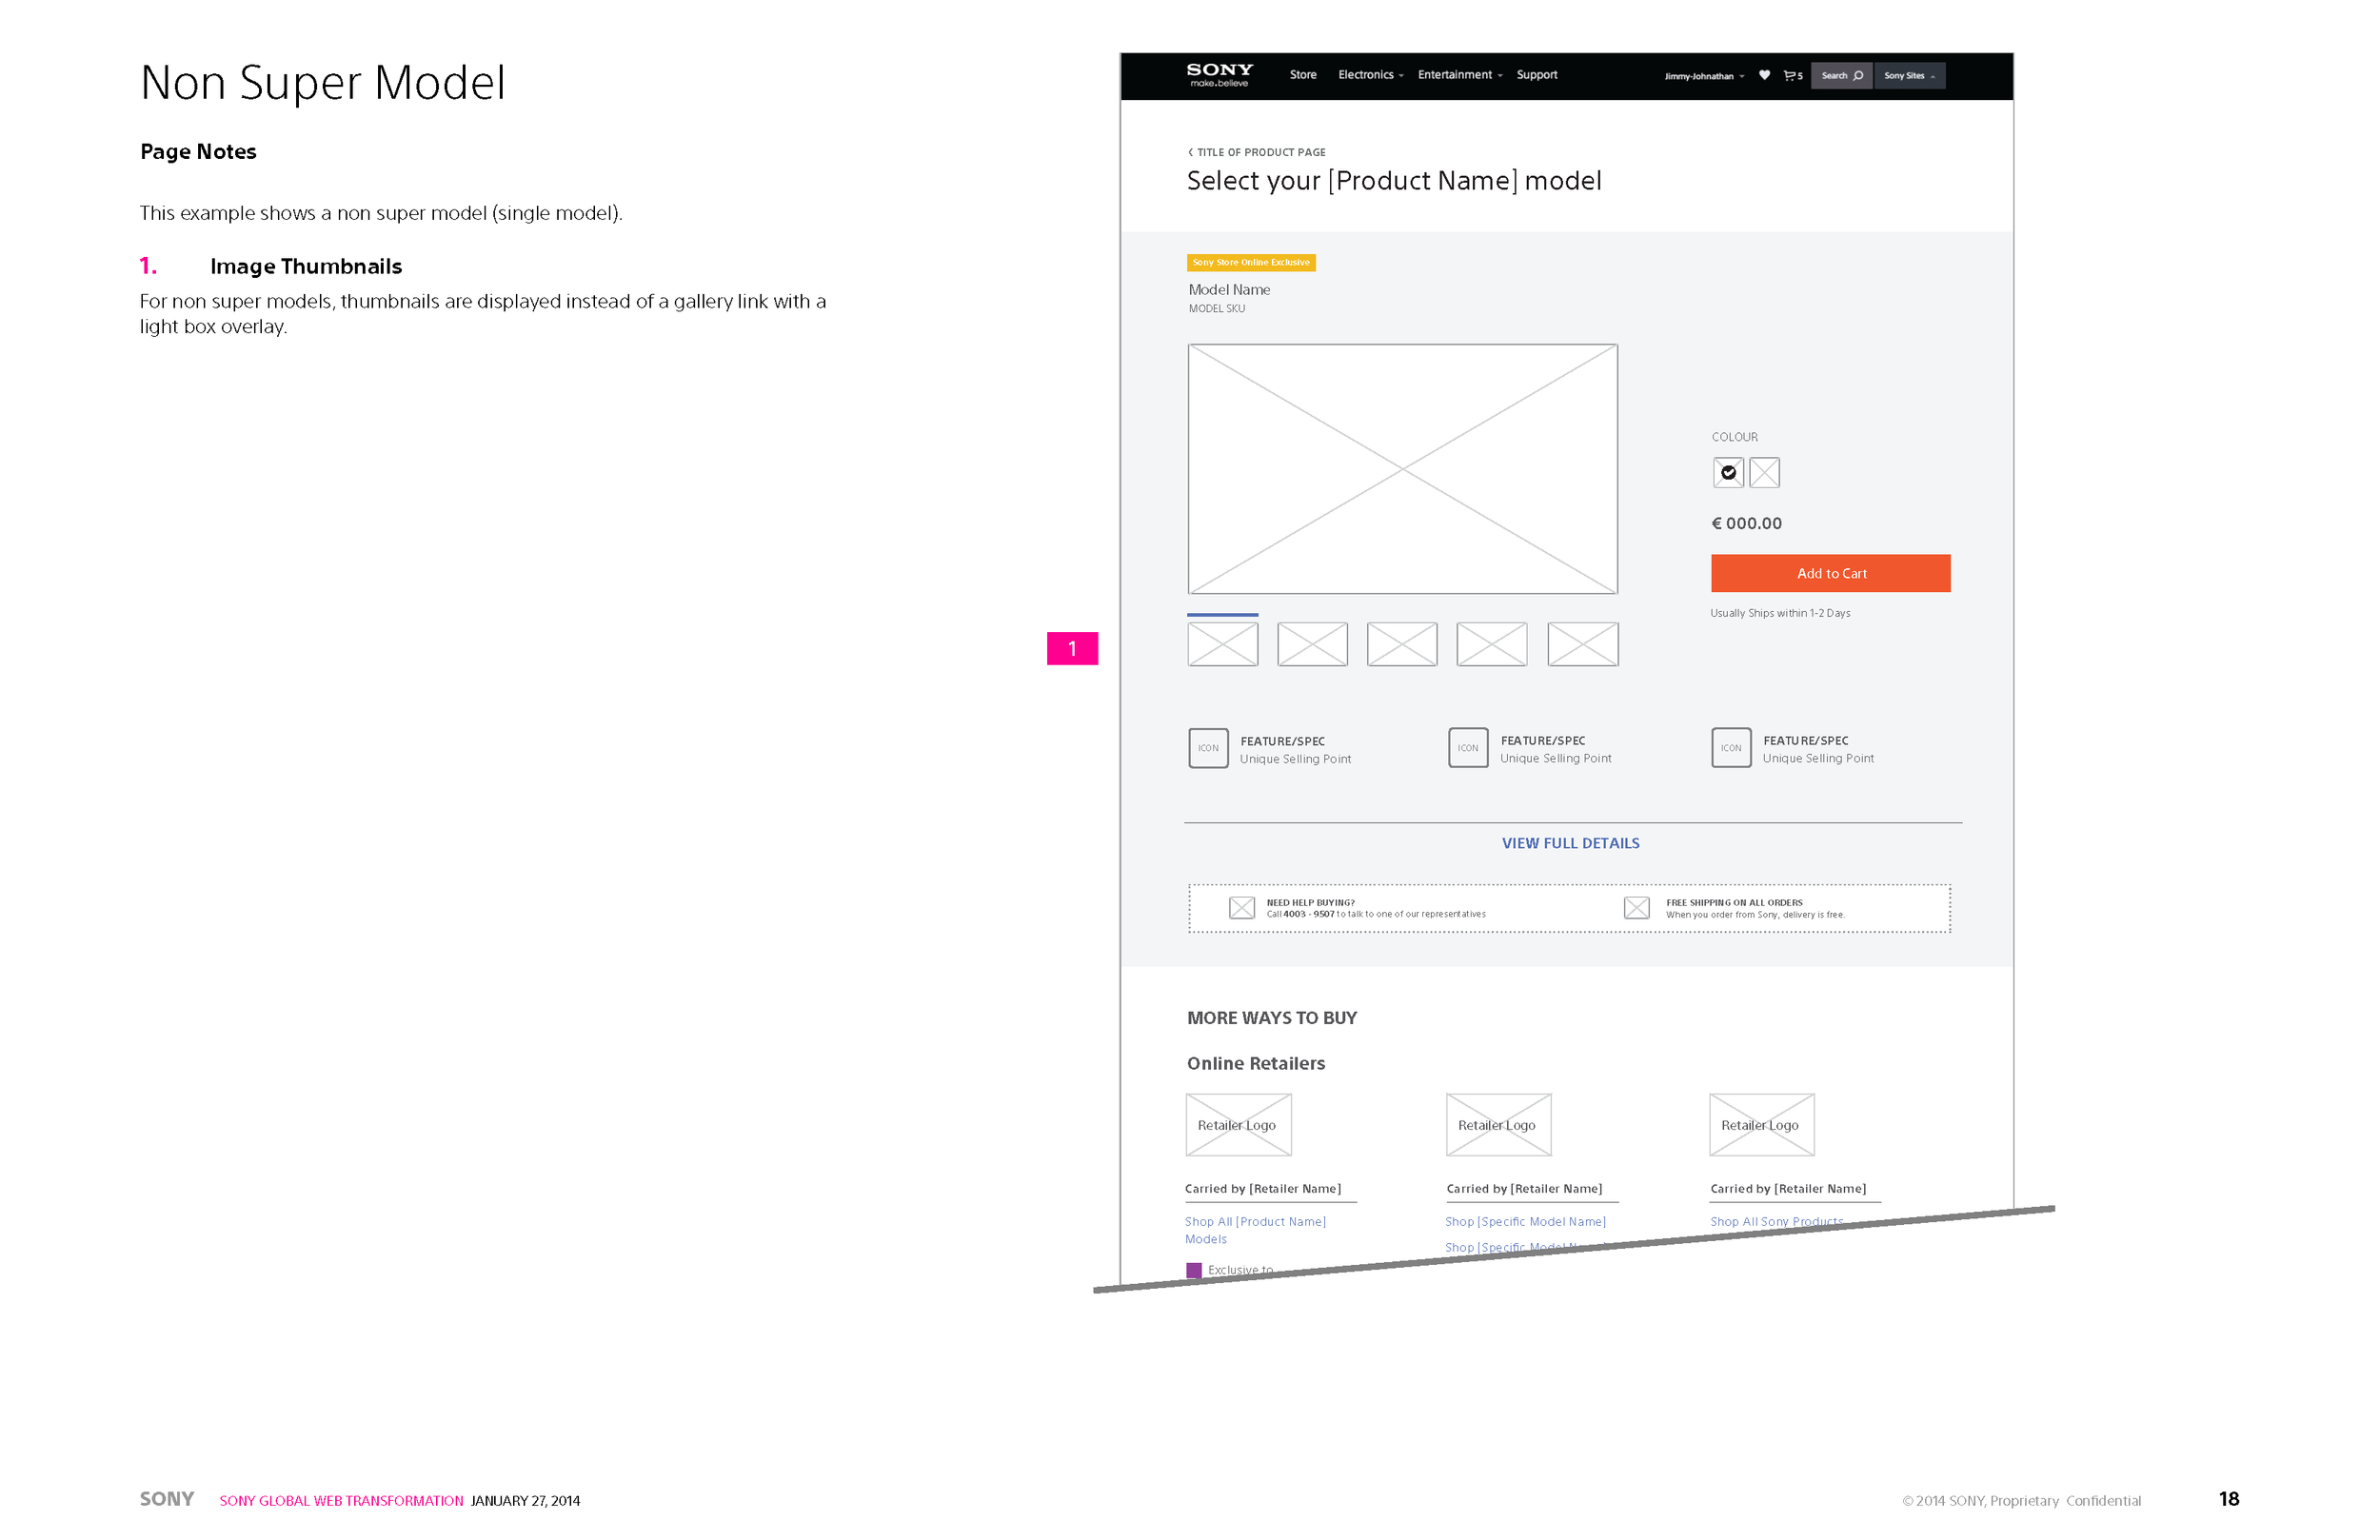
Task: Select the Wishlist heart icon
Action: (x=1762, y=74)
